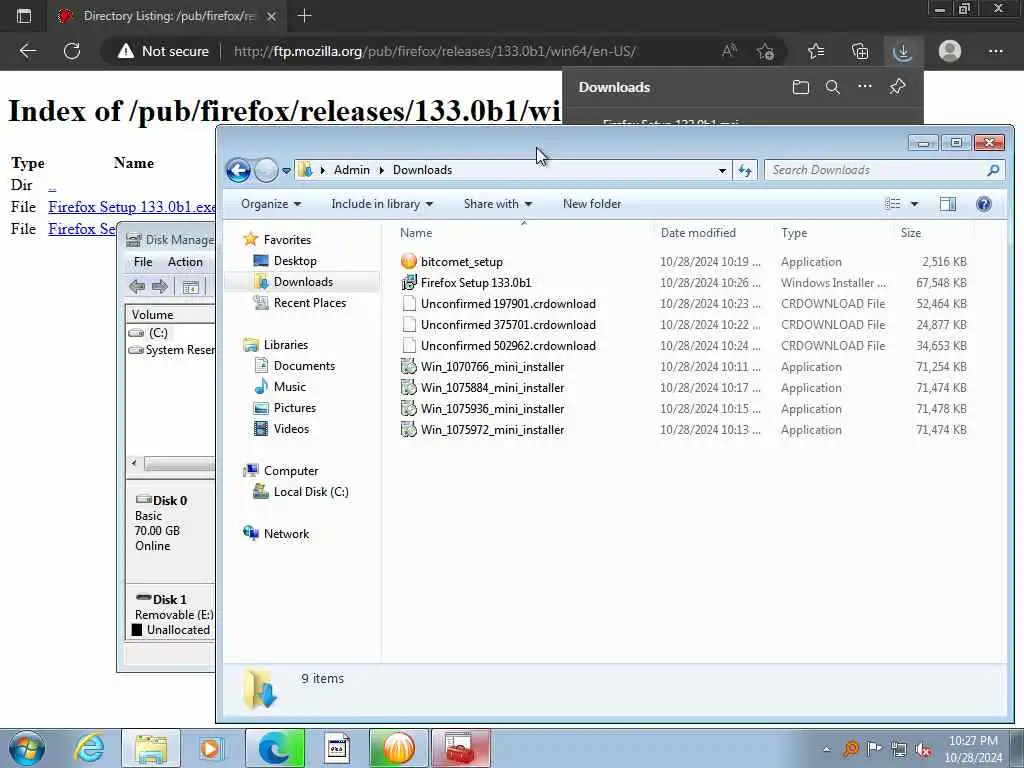Open BitComet taskbar icon
1024x768 pixels.
click(x=399, y=749)
